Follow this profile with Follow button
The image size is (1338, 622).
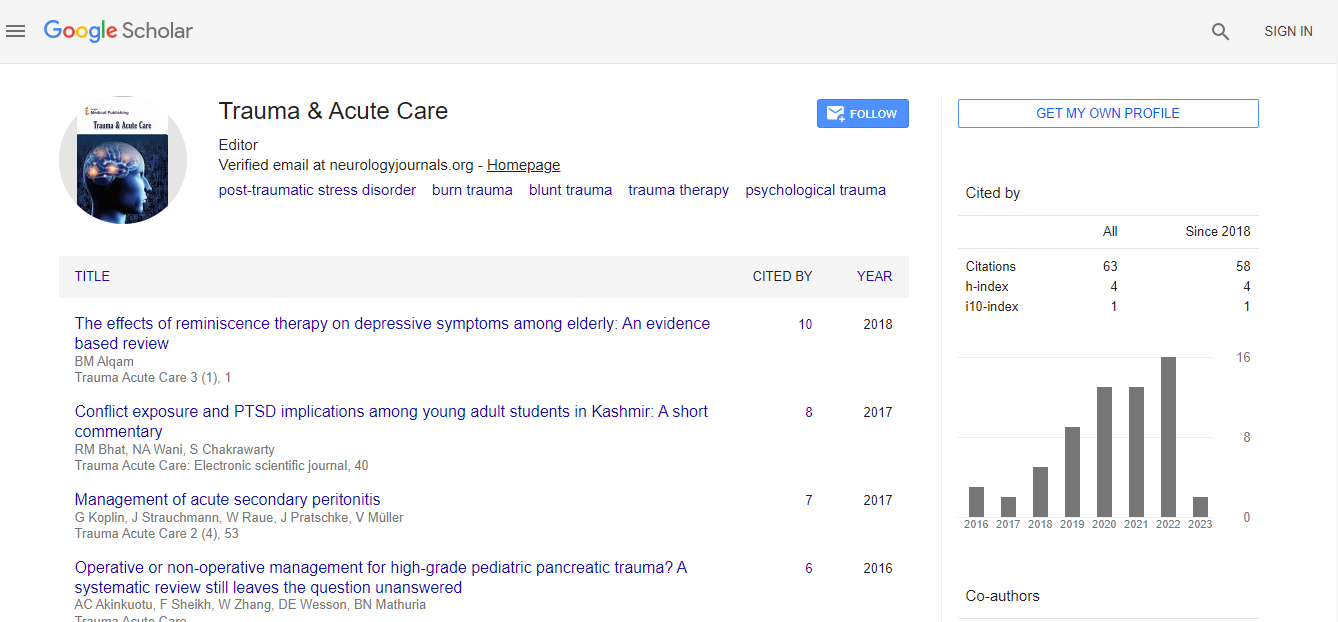click(x=862, y=114)
